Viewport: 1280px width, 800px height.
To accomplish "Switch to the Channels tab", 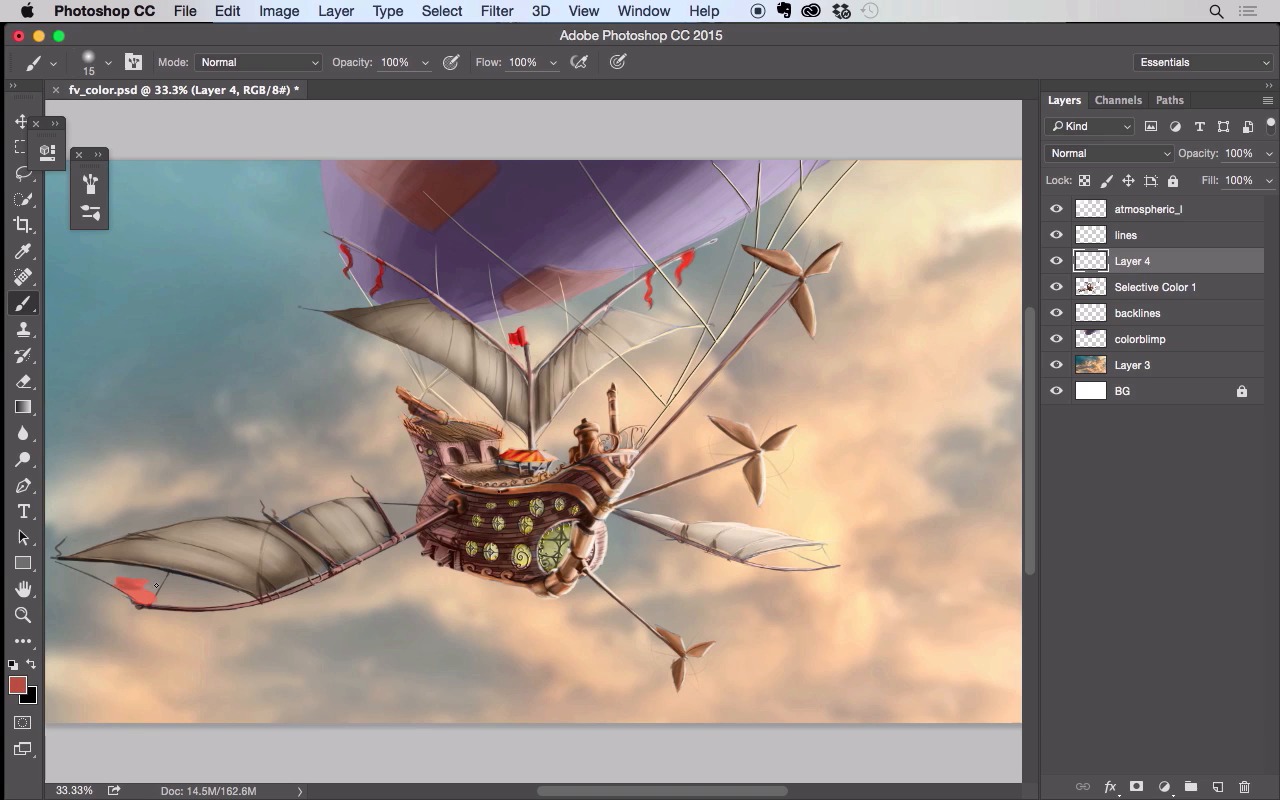I will coord(1117,100).
